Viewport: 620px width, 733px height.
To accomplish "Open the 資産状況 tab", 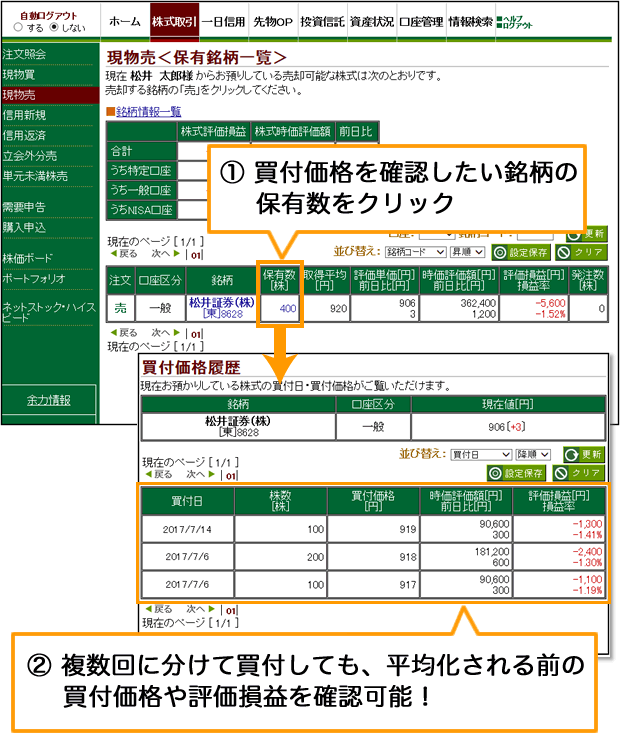I will 372,22.
